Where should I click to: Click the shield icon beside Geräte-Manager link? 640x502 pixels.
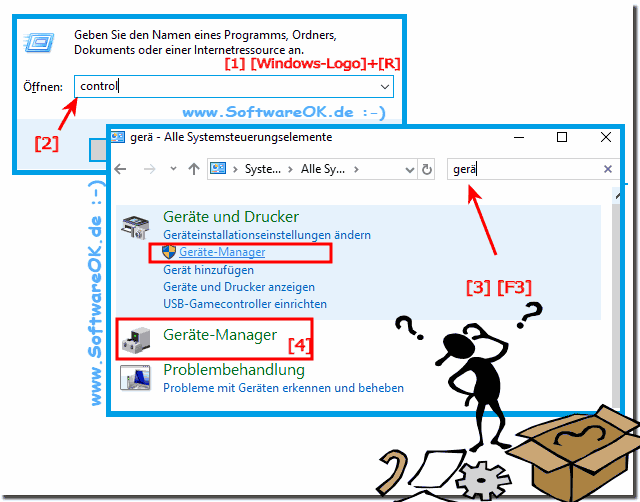(169, 252)
